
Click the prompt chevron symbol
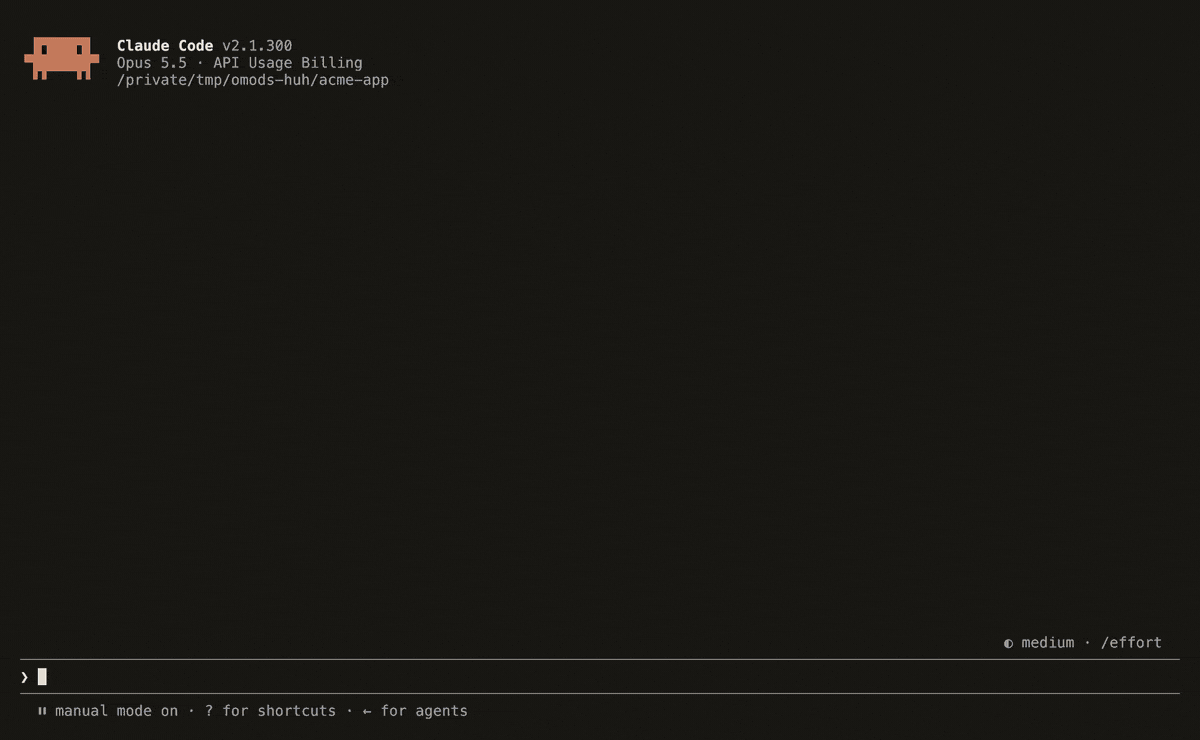(x=25, y=677)
